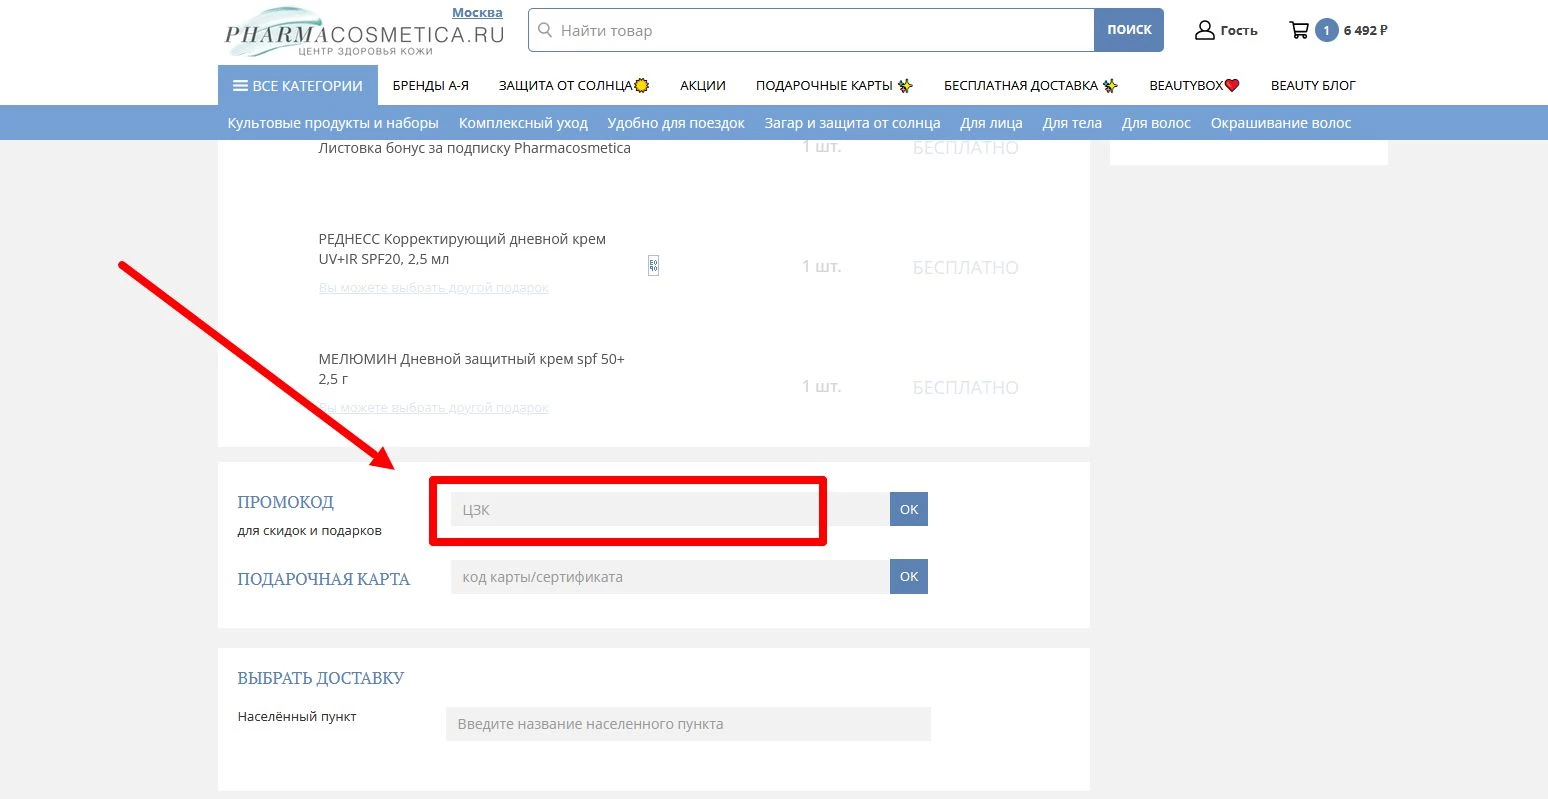1548x799 pixels.
Task: Click the shopping cart icon
Action: tap(1299, 30)
